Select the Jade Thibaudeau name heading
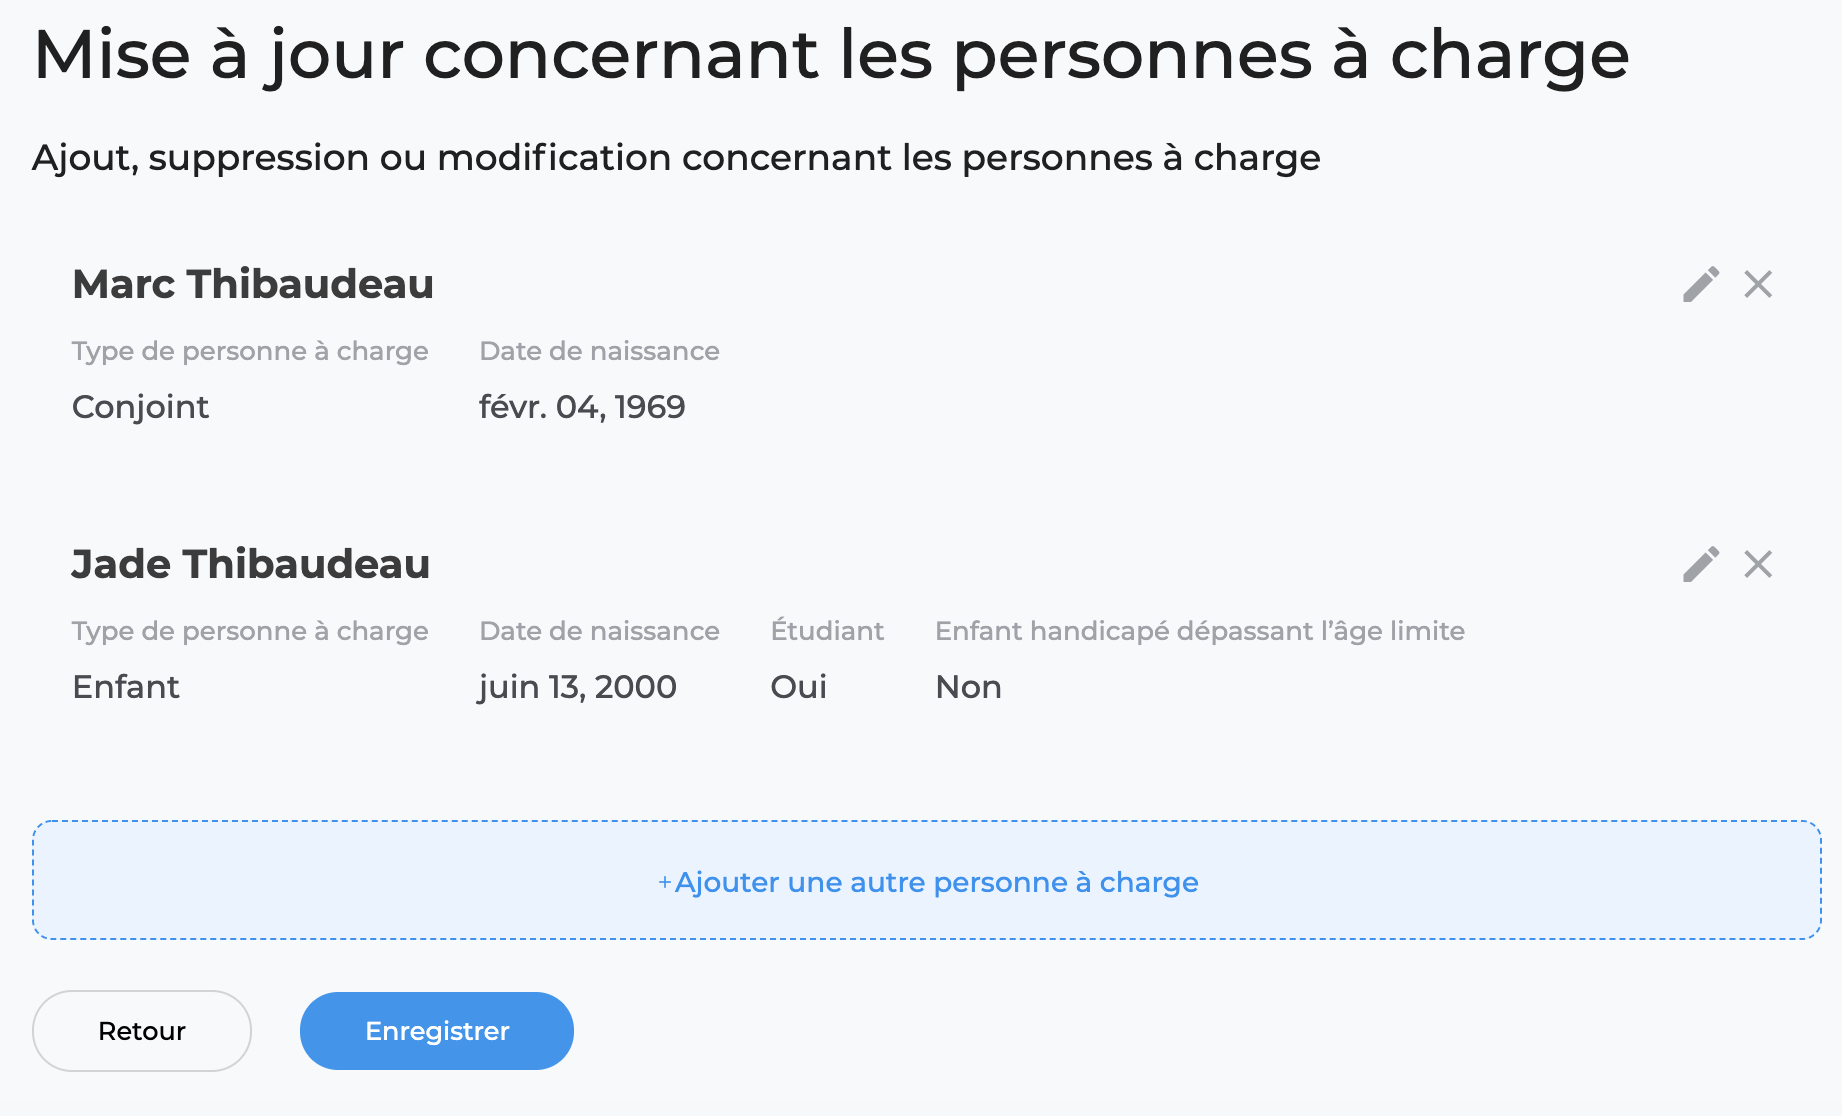Viewport: 1842px width, 1116px height. tap(251, 564)
